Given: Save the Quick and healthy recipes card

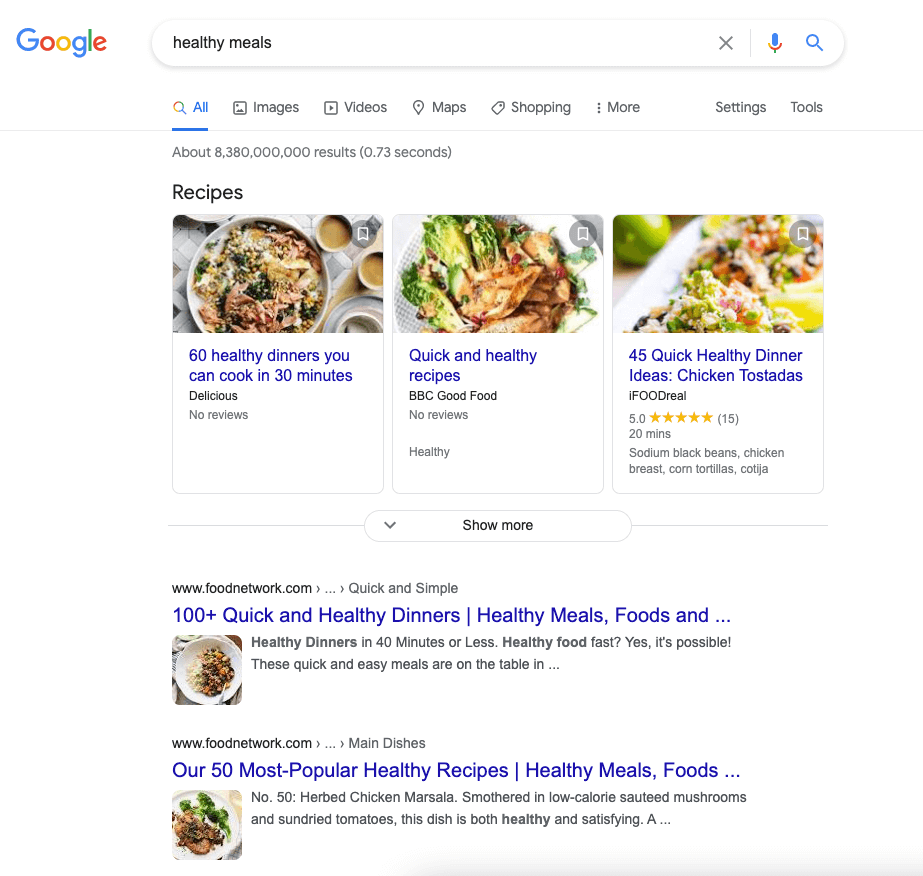Looking at the screenshot, I should [583, 234].
